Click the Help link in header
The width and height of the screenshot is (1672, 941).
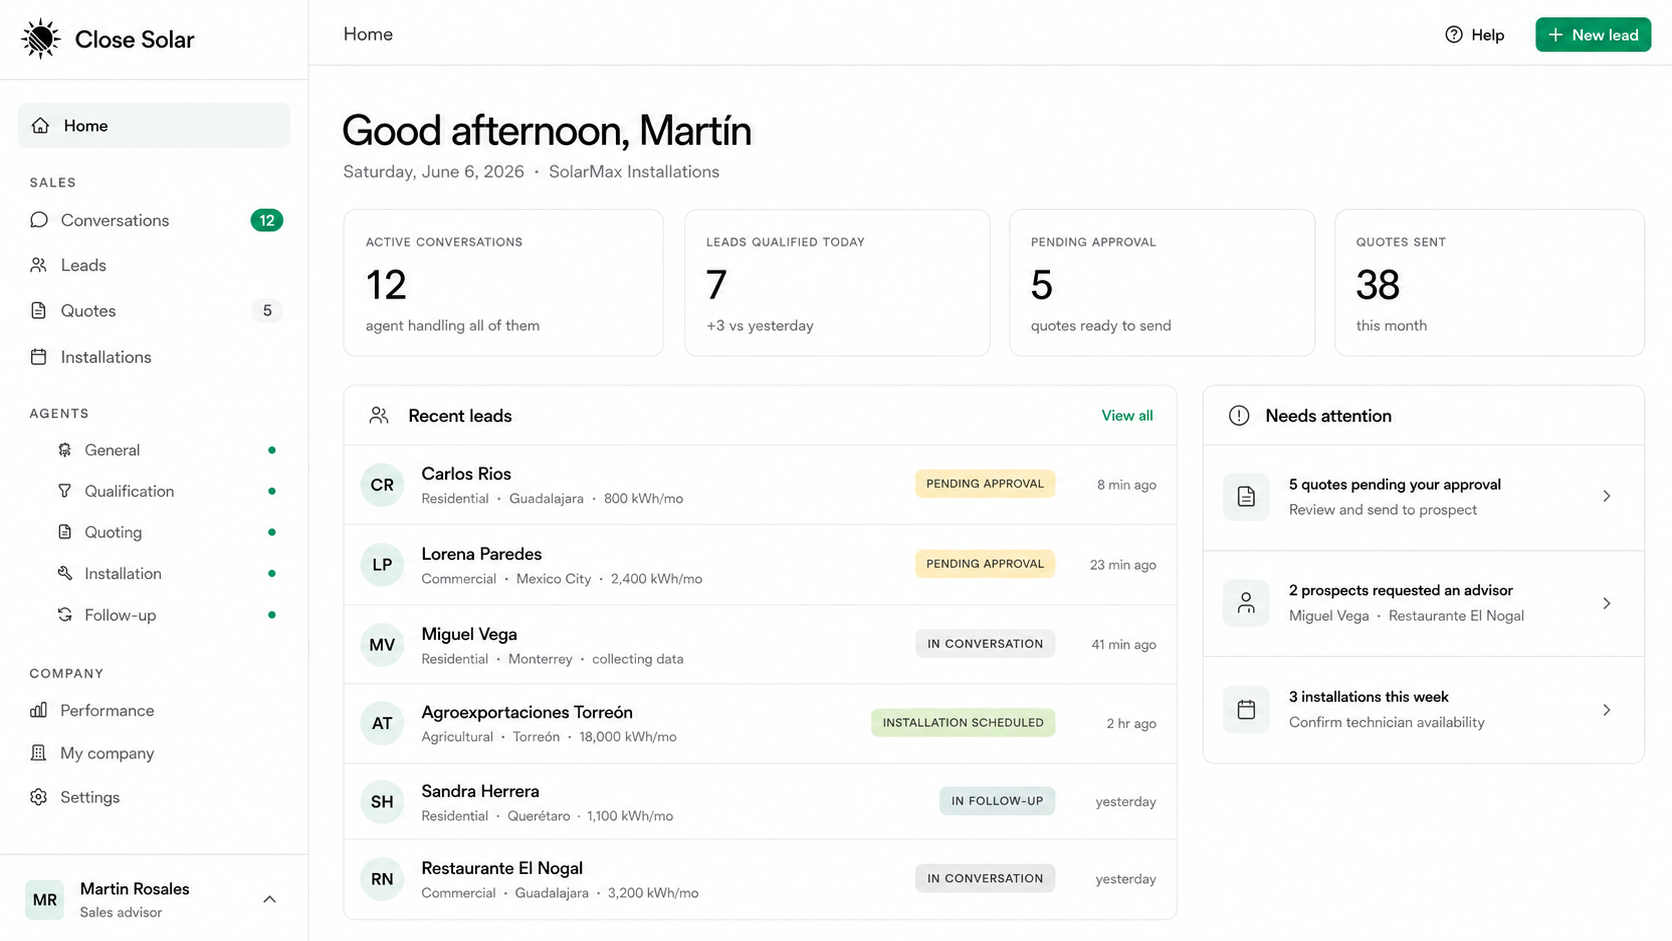(1475, 35)
